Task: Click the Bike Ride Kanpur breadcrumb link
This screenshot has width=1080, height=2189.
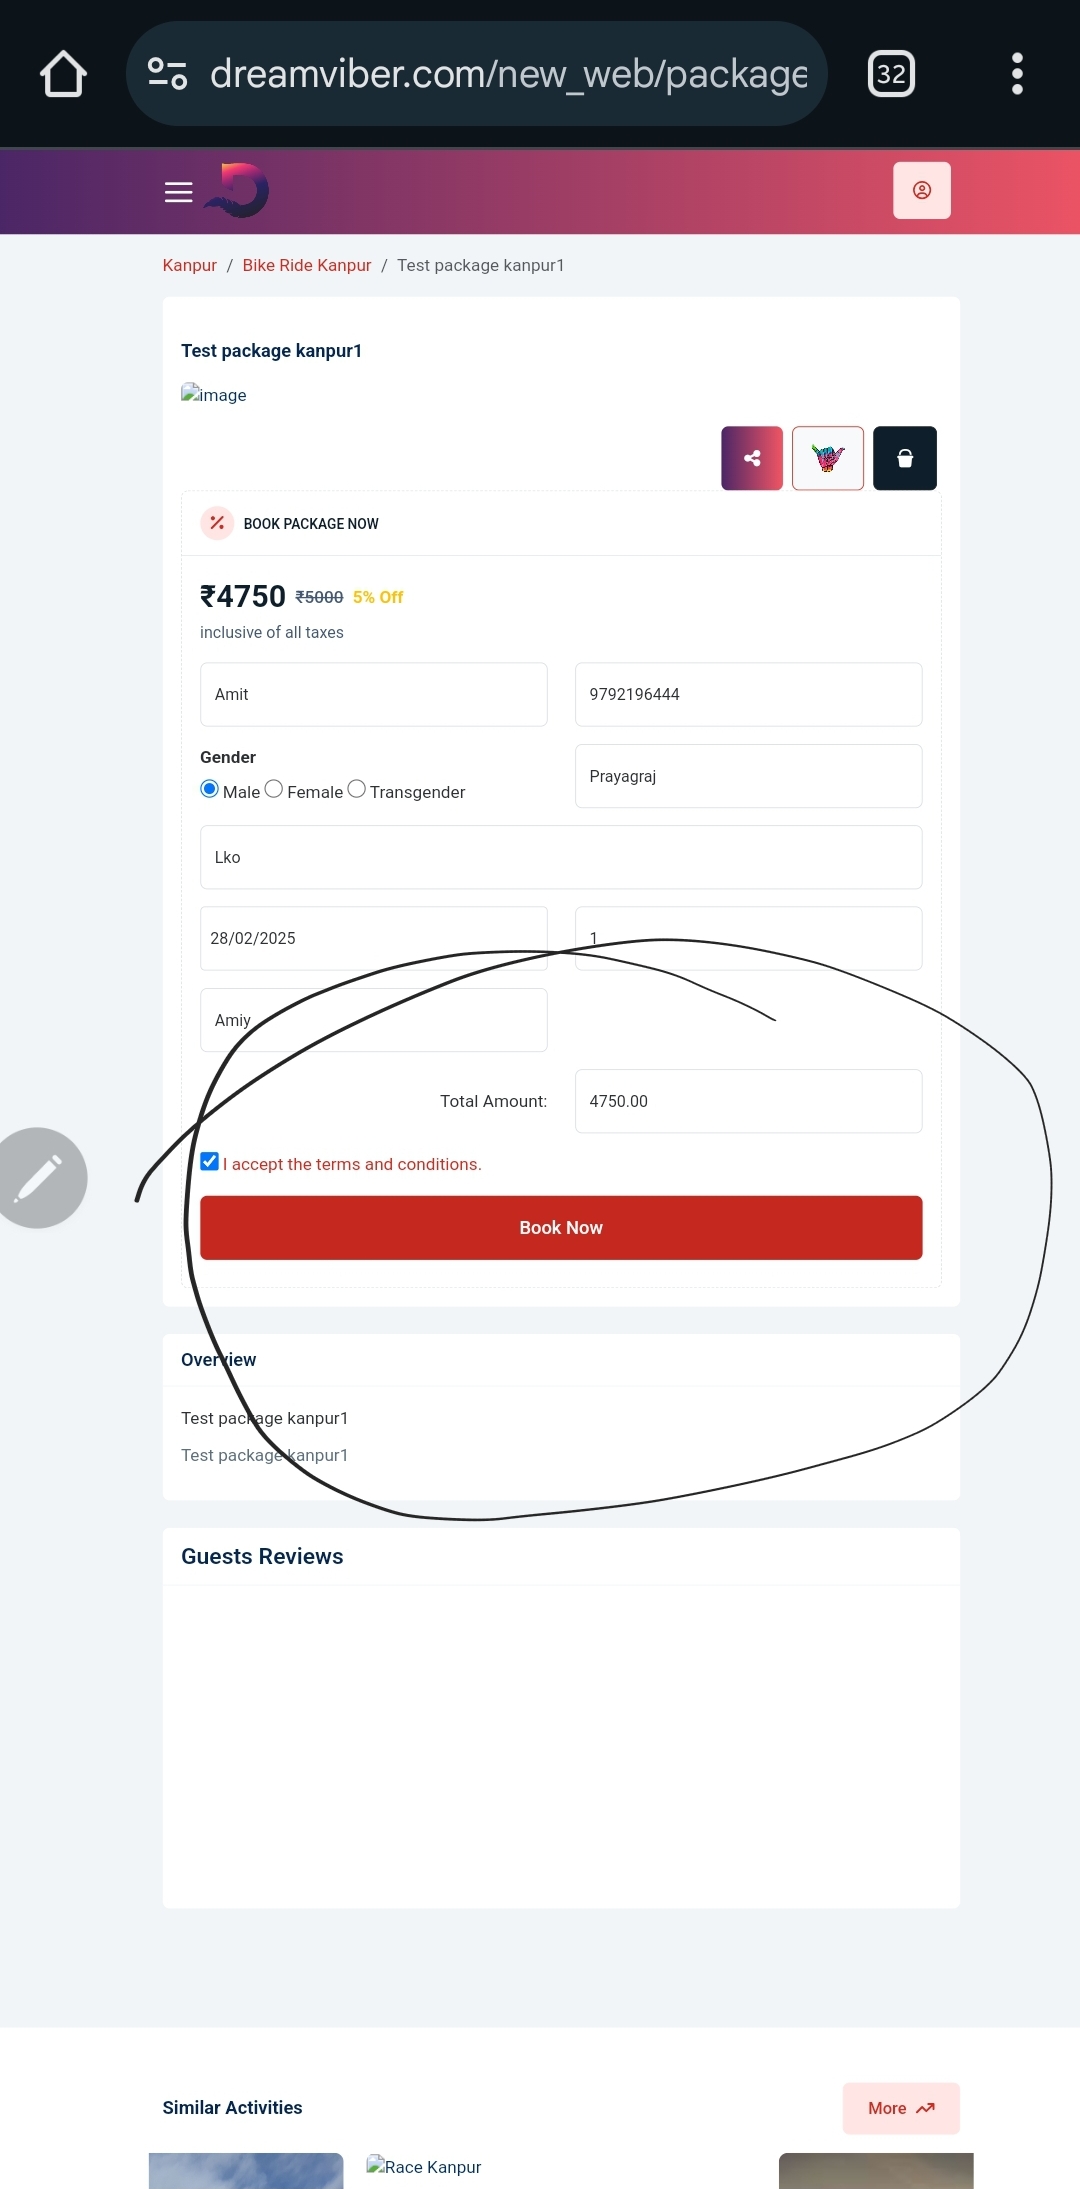Action: pyautogui.click(x=307, y=265)
